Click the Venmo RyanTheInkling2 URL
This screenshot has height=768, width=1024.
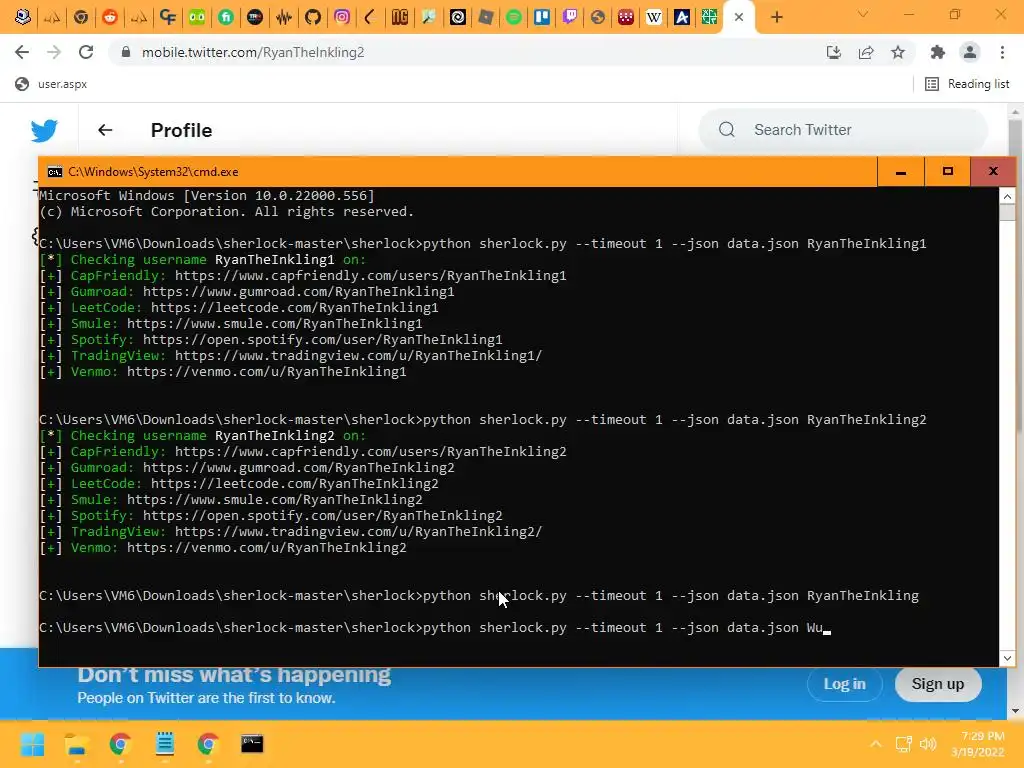(266, 548)
